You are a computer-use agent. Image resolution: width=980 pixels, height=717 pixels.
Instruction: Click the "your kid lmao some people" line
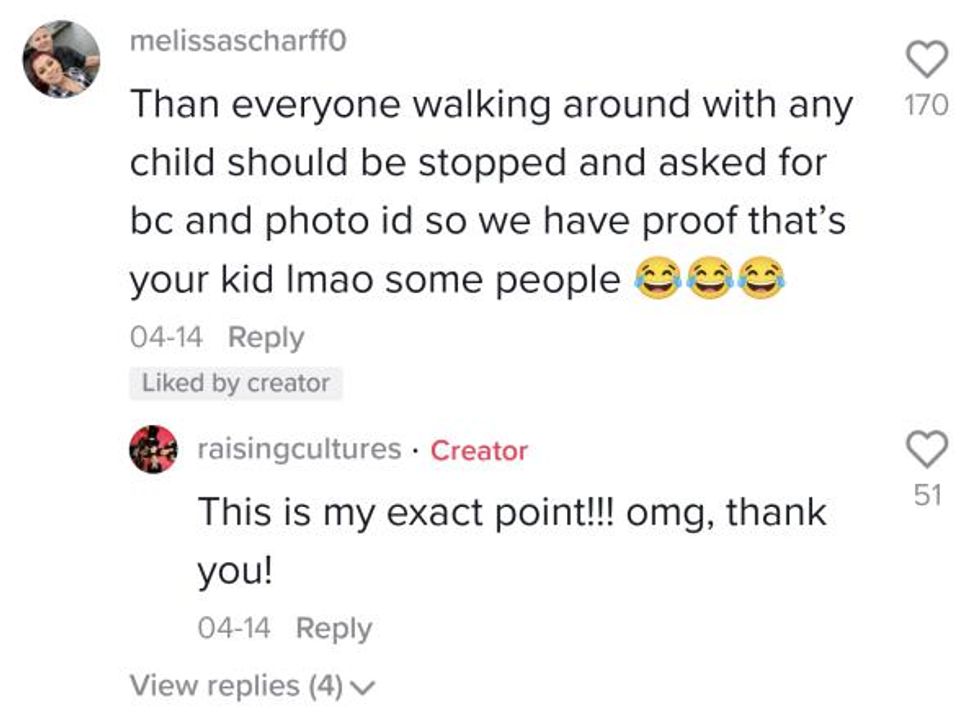pos(375,280)
